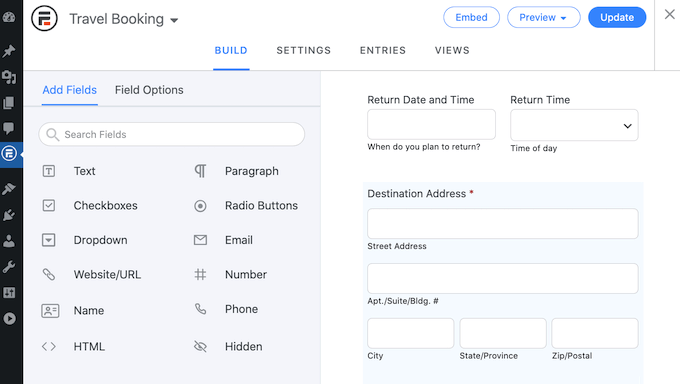680x384 pixels.
Task: Open Settings sliders icon in sidebar
Action: [x=9, y=292]
